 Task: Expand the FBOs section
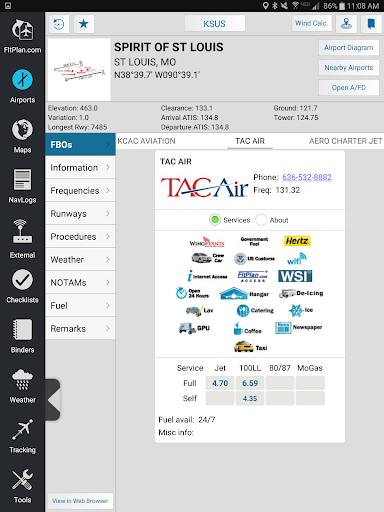tap(80, 145)
